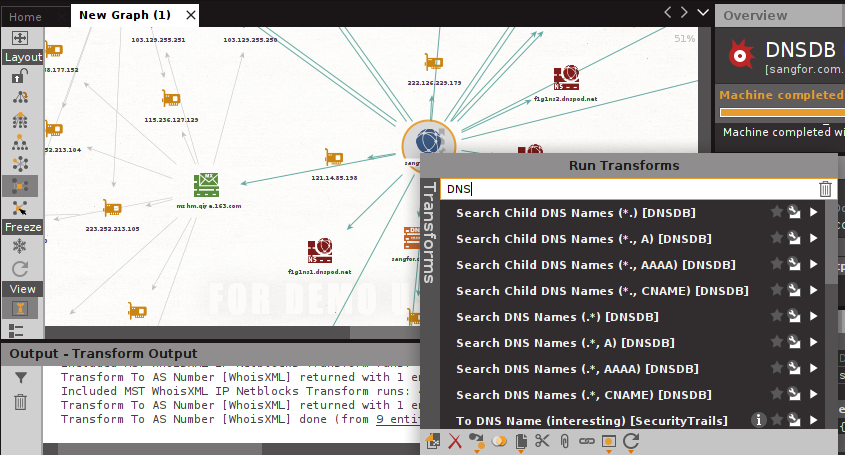The width and height of the screenshot is (845, 455).
Task: Click the refresh layout circular arrow icon
Action: 20,268
